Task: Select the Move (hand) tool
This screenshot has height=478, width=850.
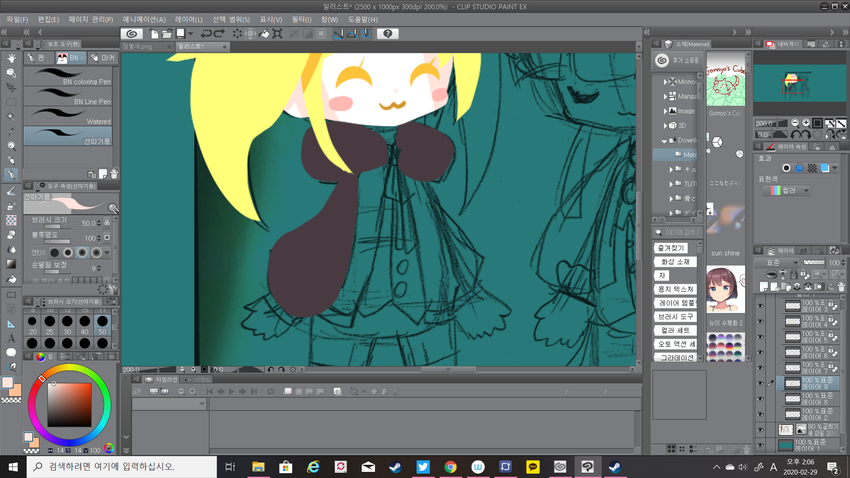Action: click(x=11, y=58)
